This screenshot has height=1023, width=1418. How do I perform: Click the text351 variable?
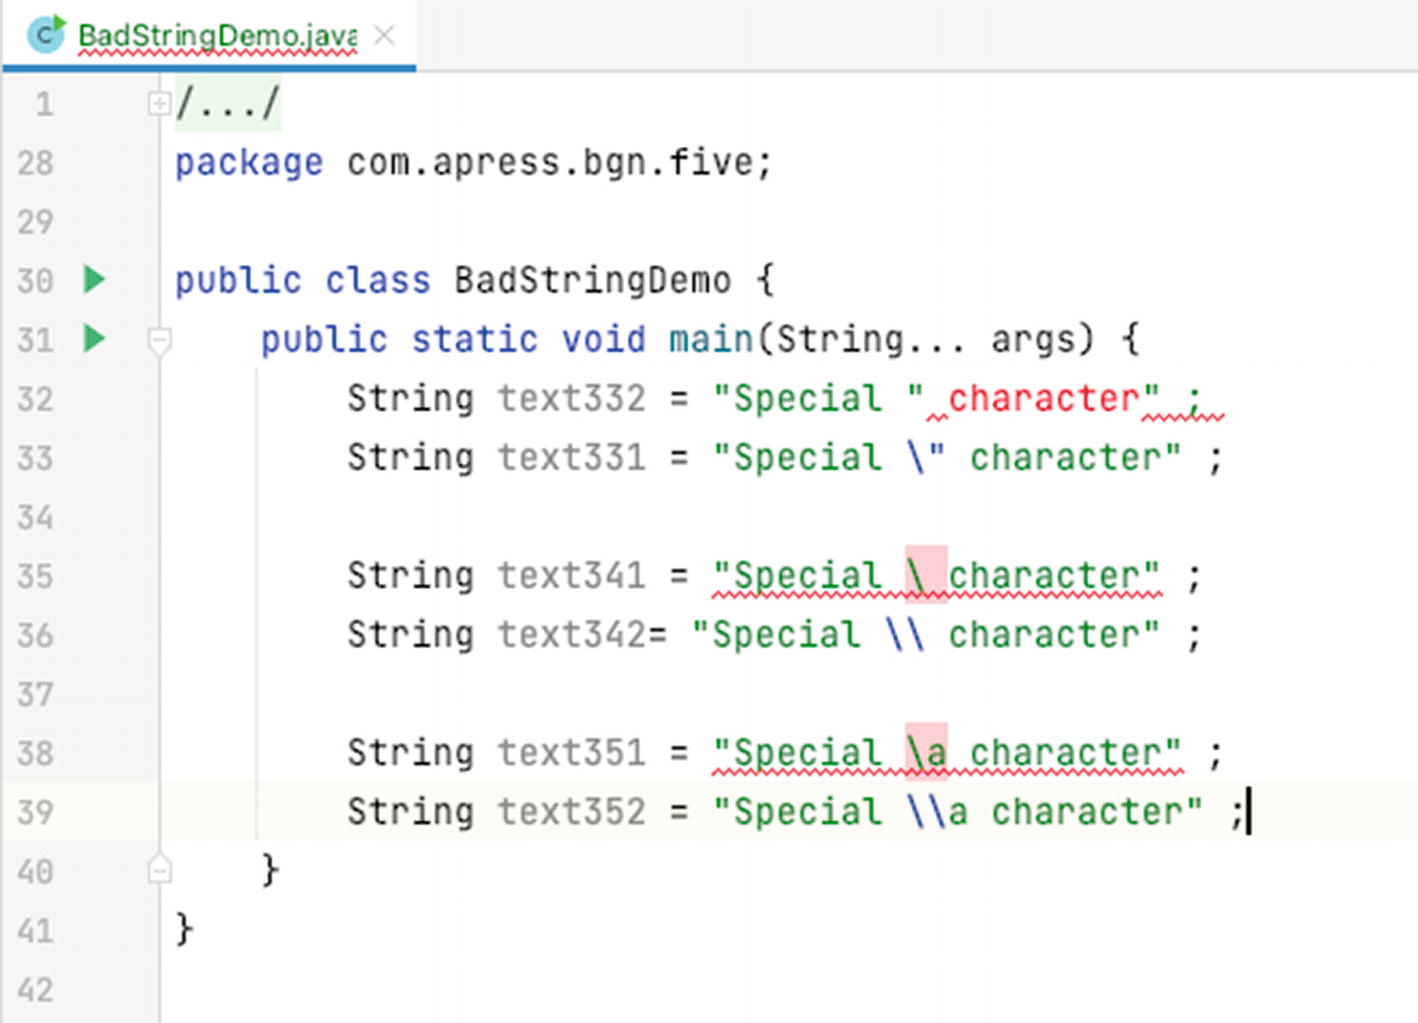click(572, 753)
